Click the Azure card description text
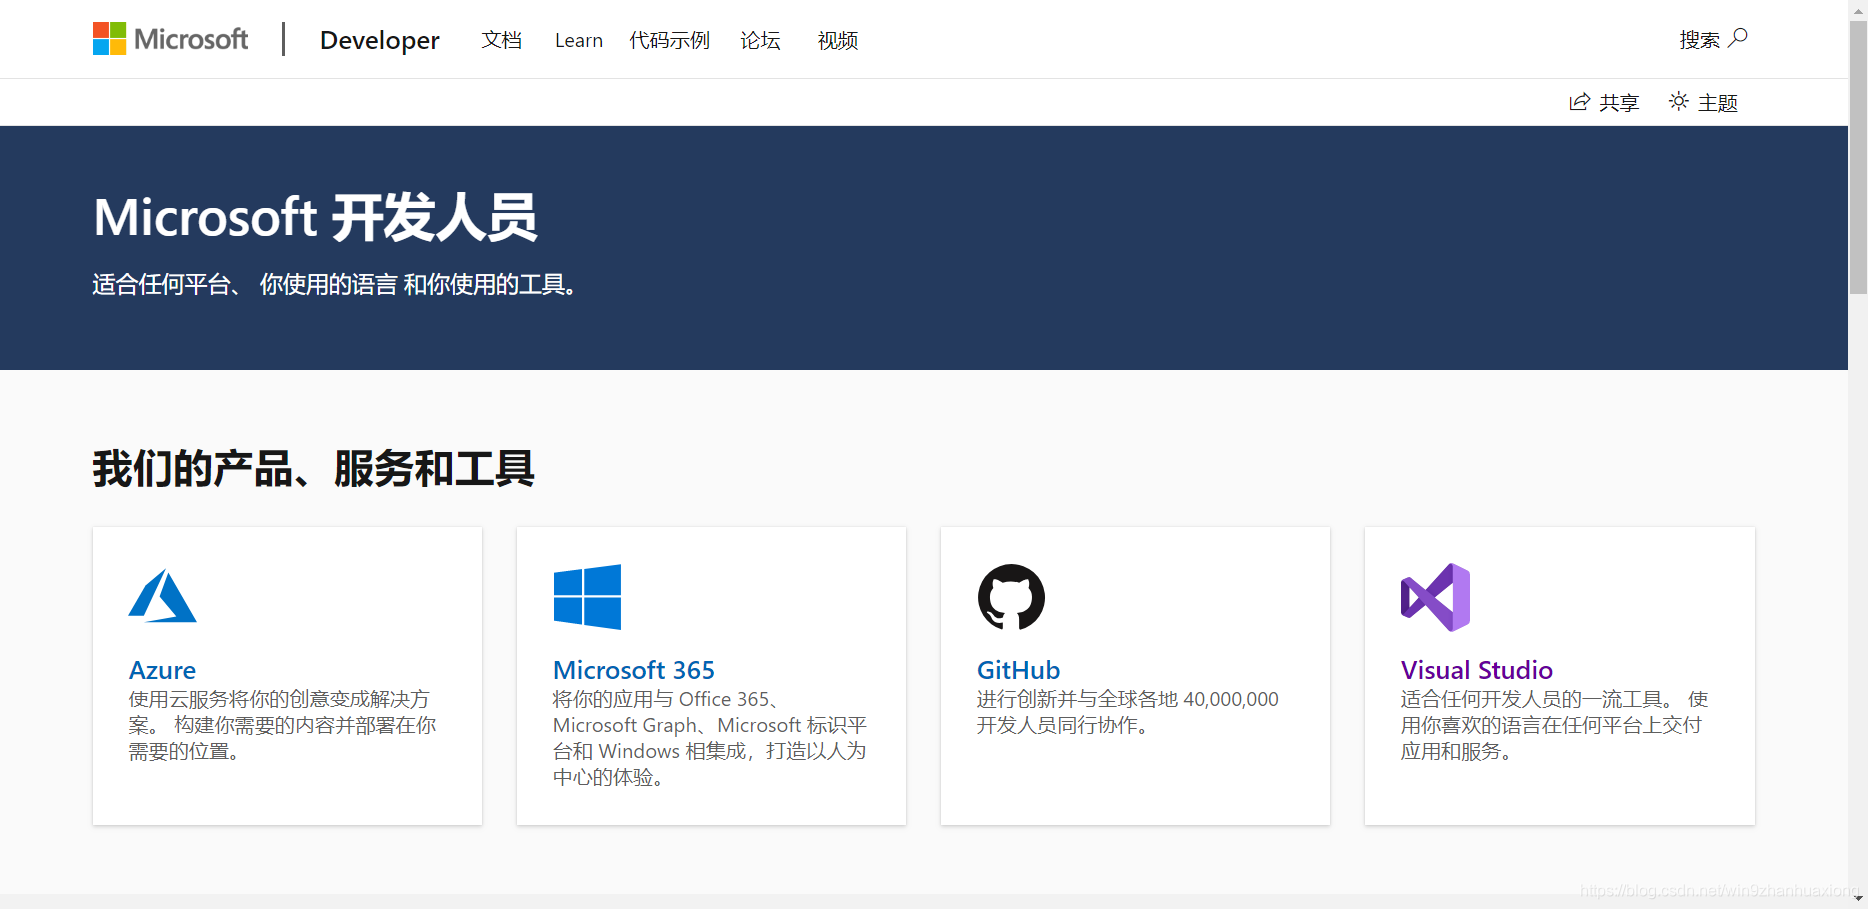The width and height of the screenshot is (1868, 909). [282, 725]
